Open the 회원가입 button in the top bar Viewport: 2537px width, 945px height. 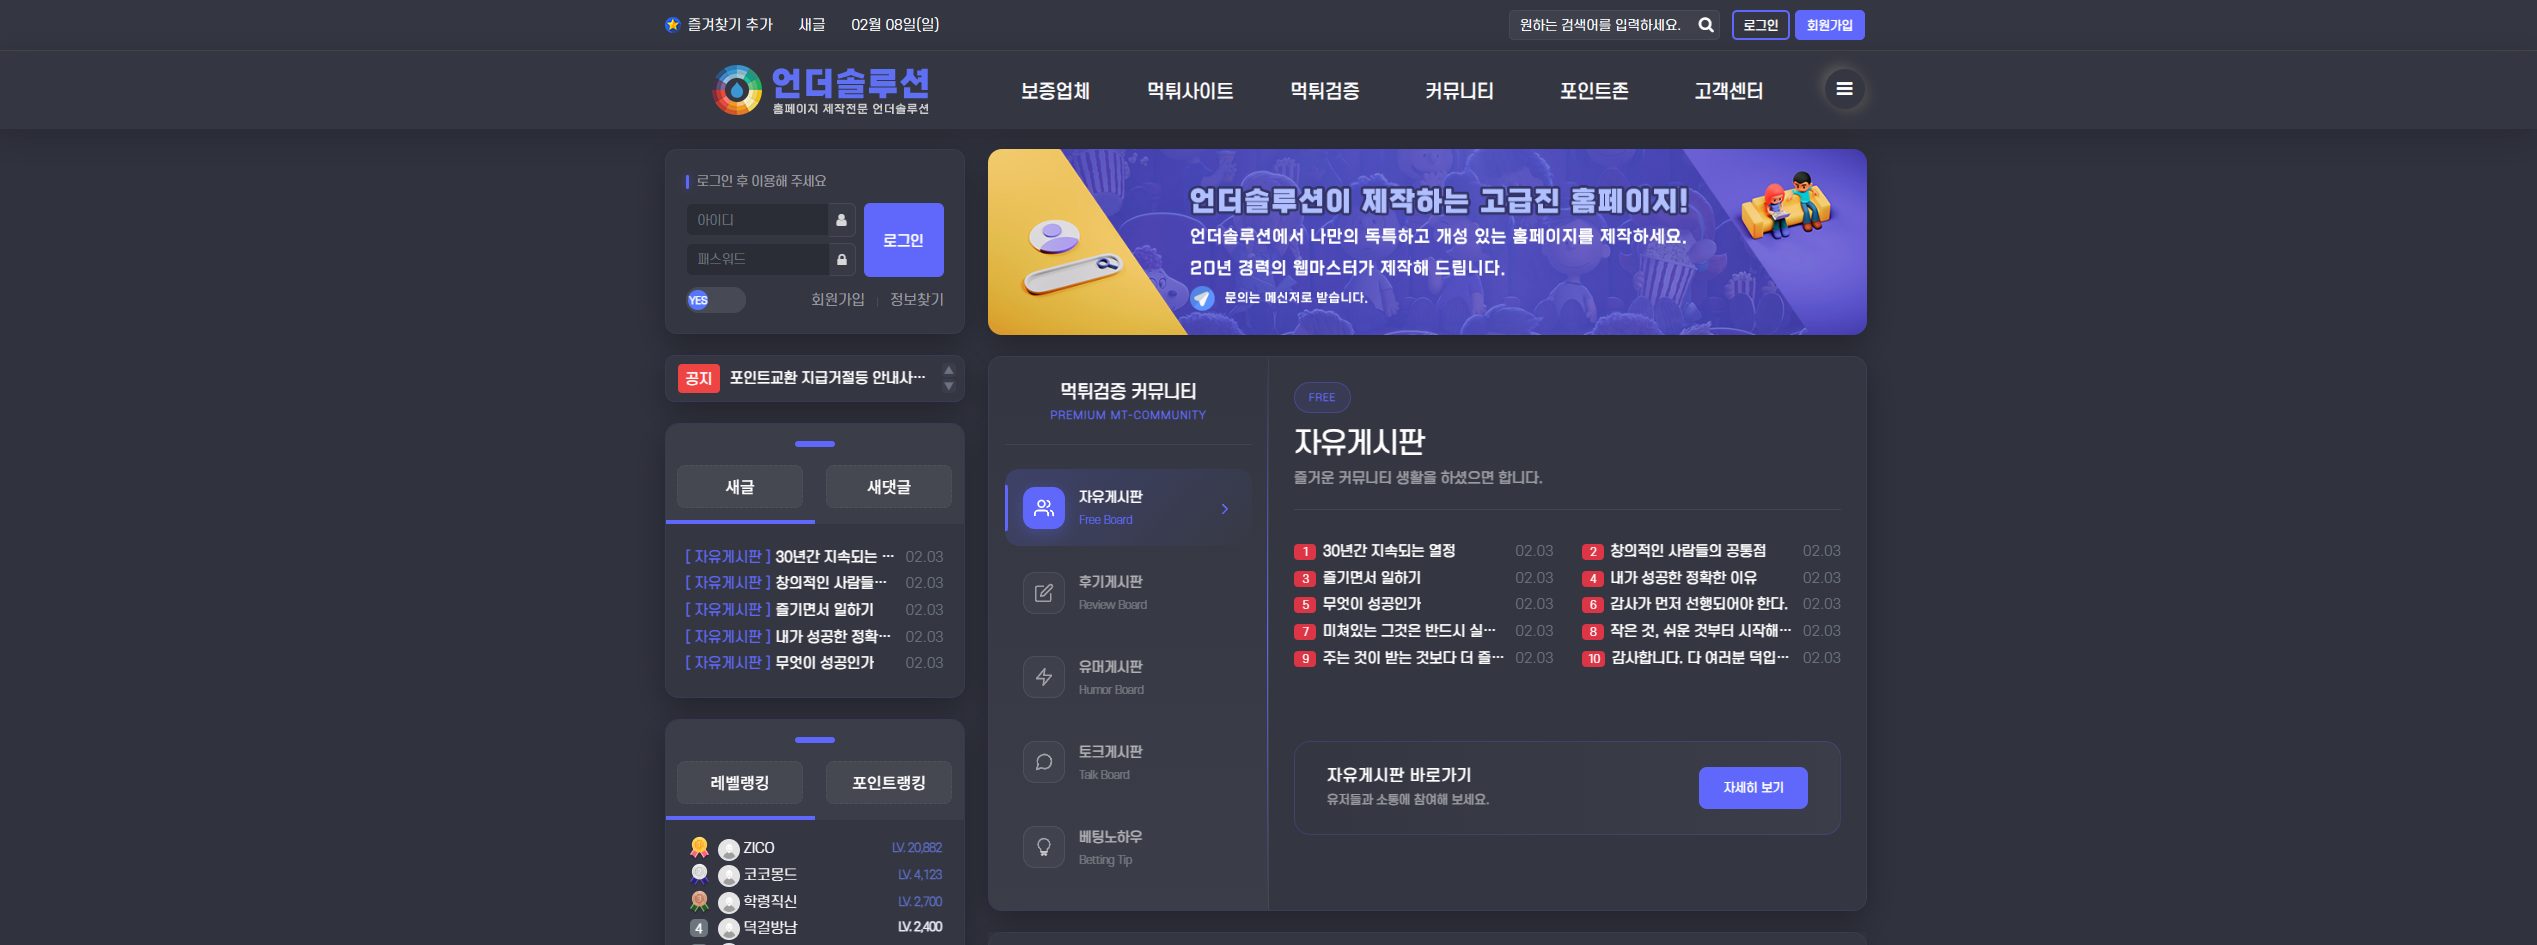click(1829, 25)
